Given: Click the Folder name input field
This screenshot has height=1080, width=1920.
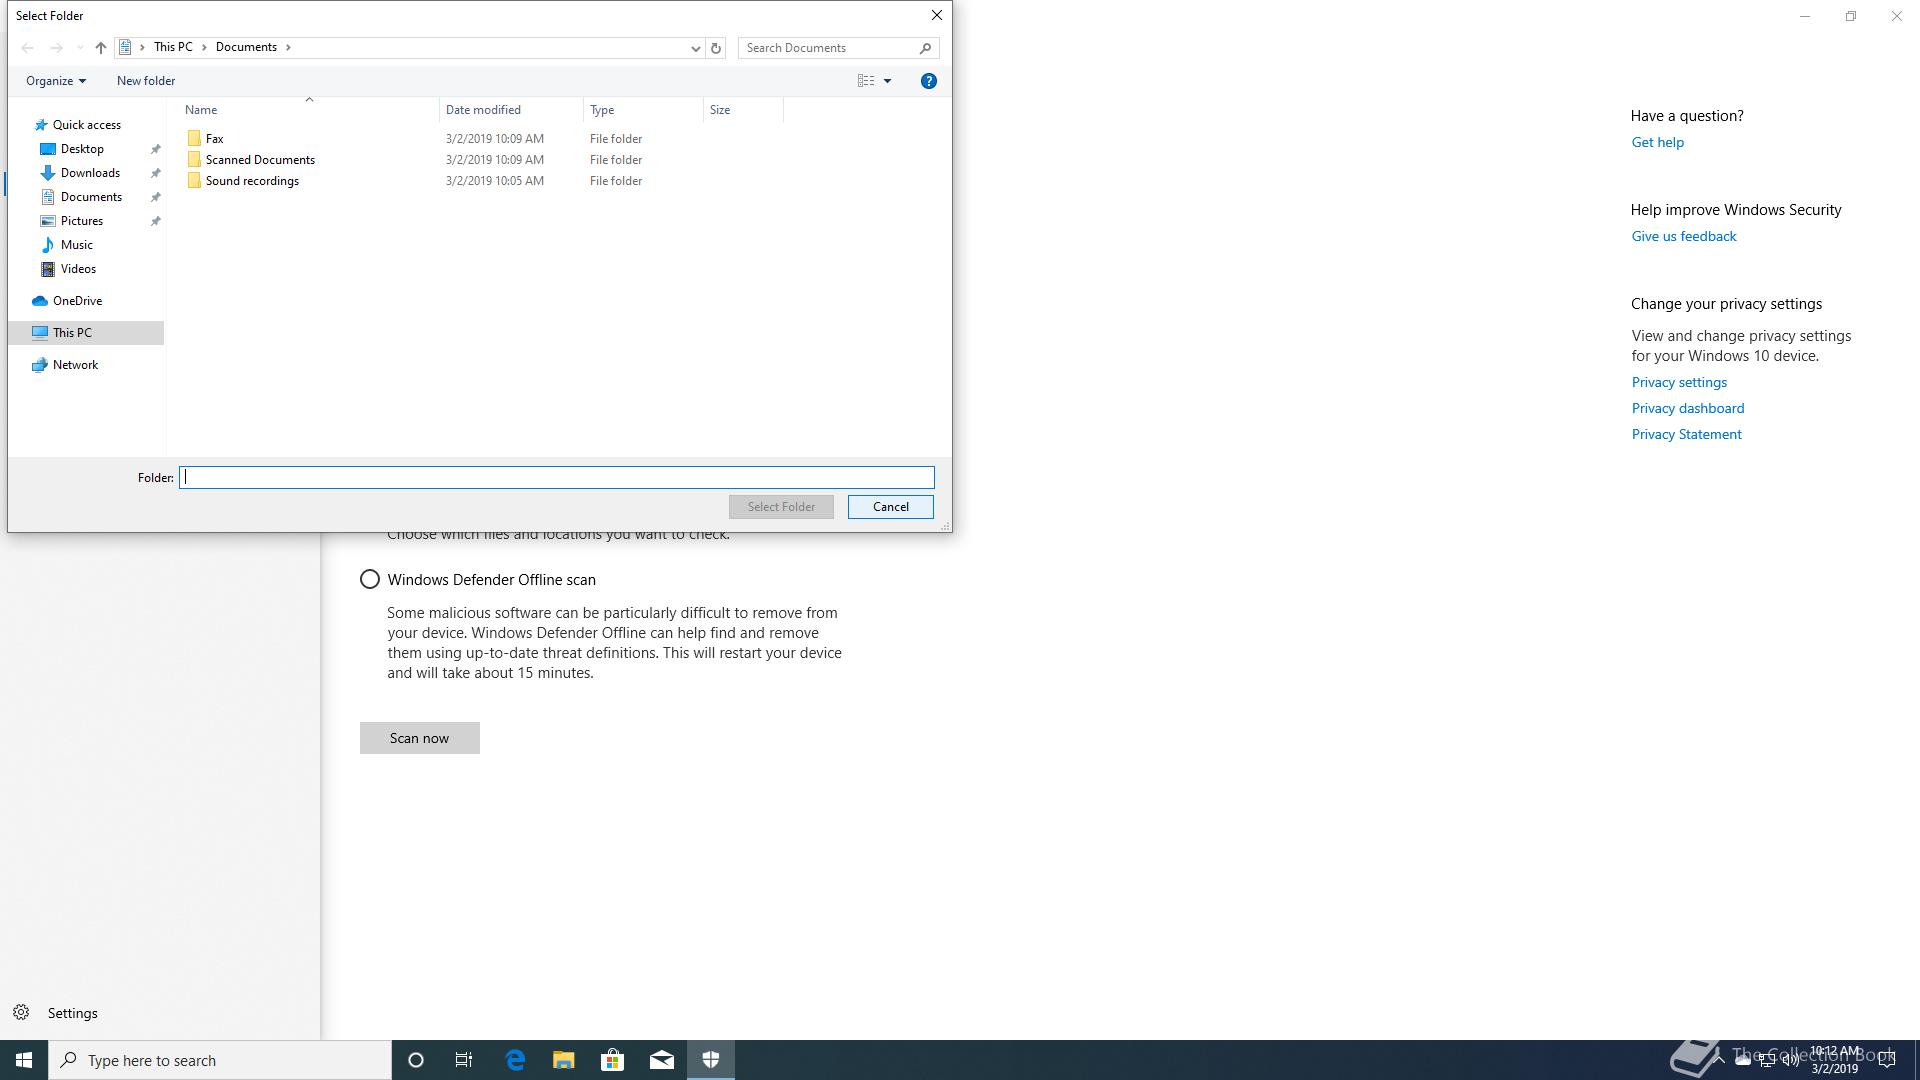Looking at the screenshot, I should click(x=557, y=478).
